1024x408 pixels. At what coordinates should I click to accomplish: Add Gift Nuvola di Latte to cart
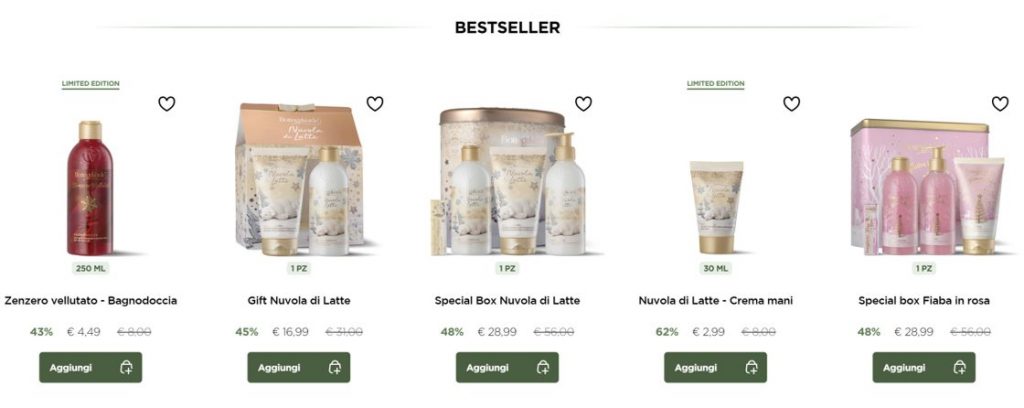click(298, 368)
